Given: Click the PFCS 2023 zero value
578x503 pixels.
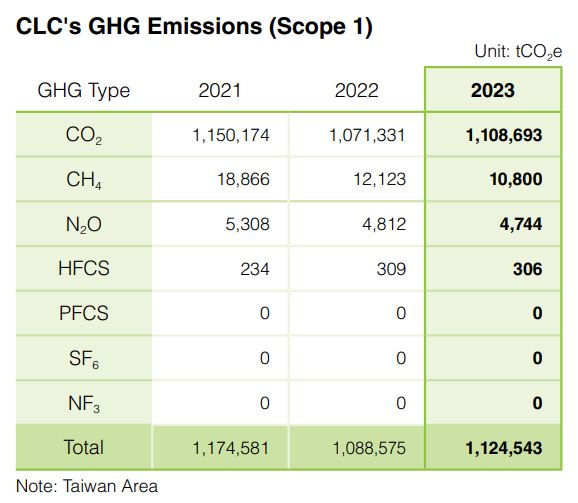Looking at the screenshot, I should pos(537,313).
